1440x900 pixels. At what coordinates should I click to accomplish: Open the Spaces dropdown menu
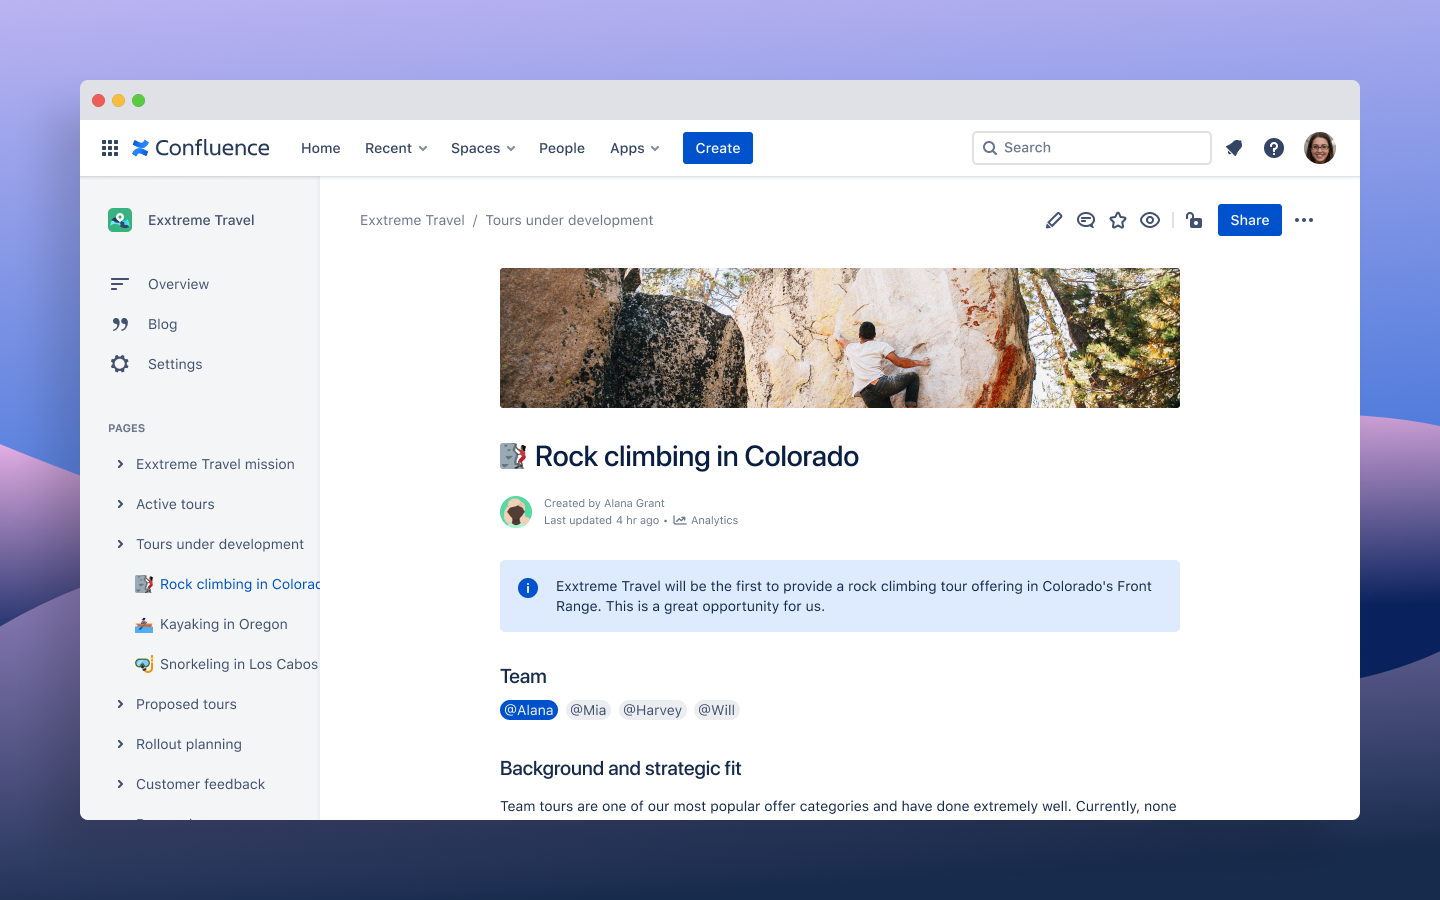coord(483,148)
